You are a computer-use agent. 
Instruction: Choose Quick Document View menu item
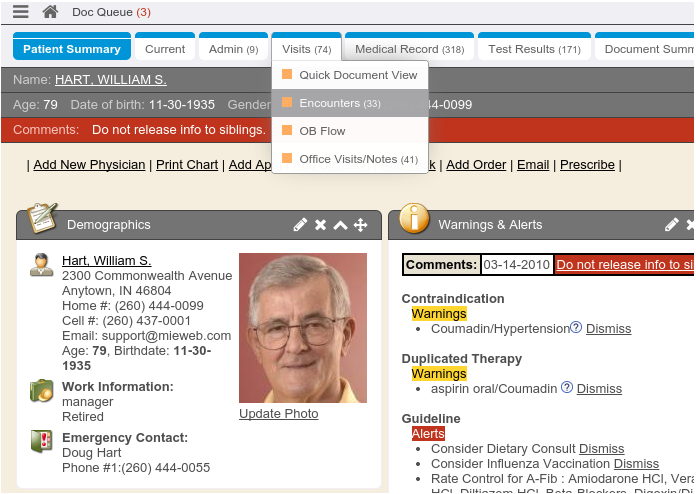357,75
